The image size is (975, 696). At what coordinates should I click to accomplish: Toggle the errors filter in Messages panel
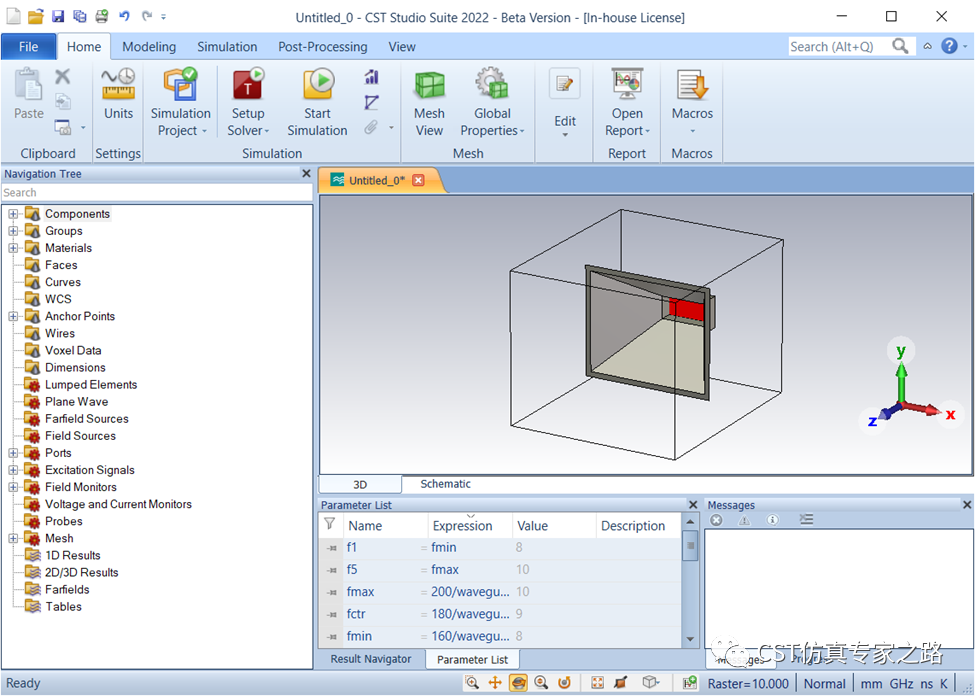coord(716,520)
